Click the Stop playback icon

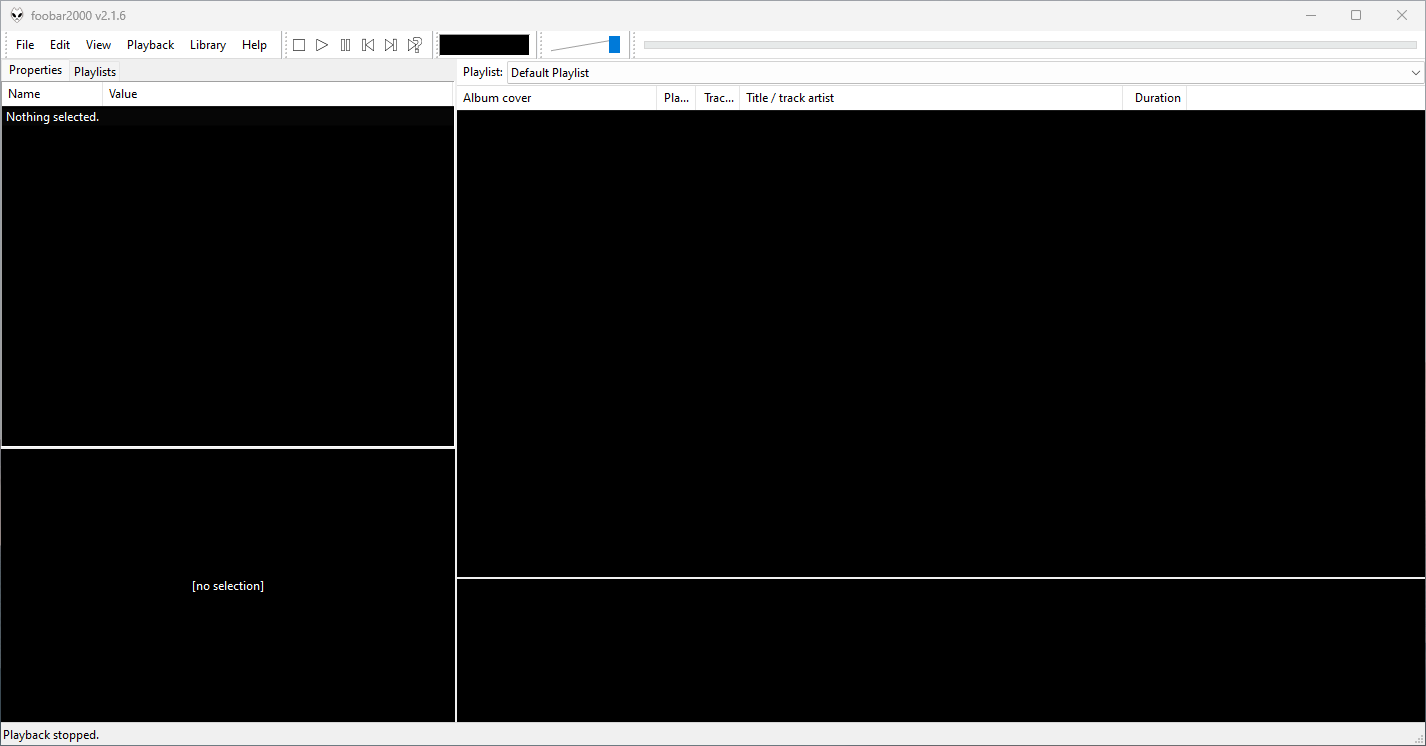click(x=299, y=44)
